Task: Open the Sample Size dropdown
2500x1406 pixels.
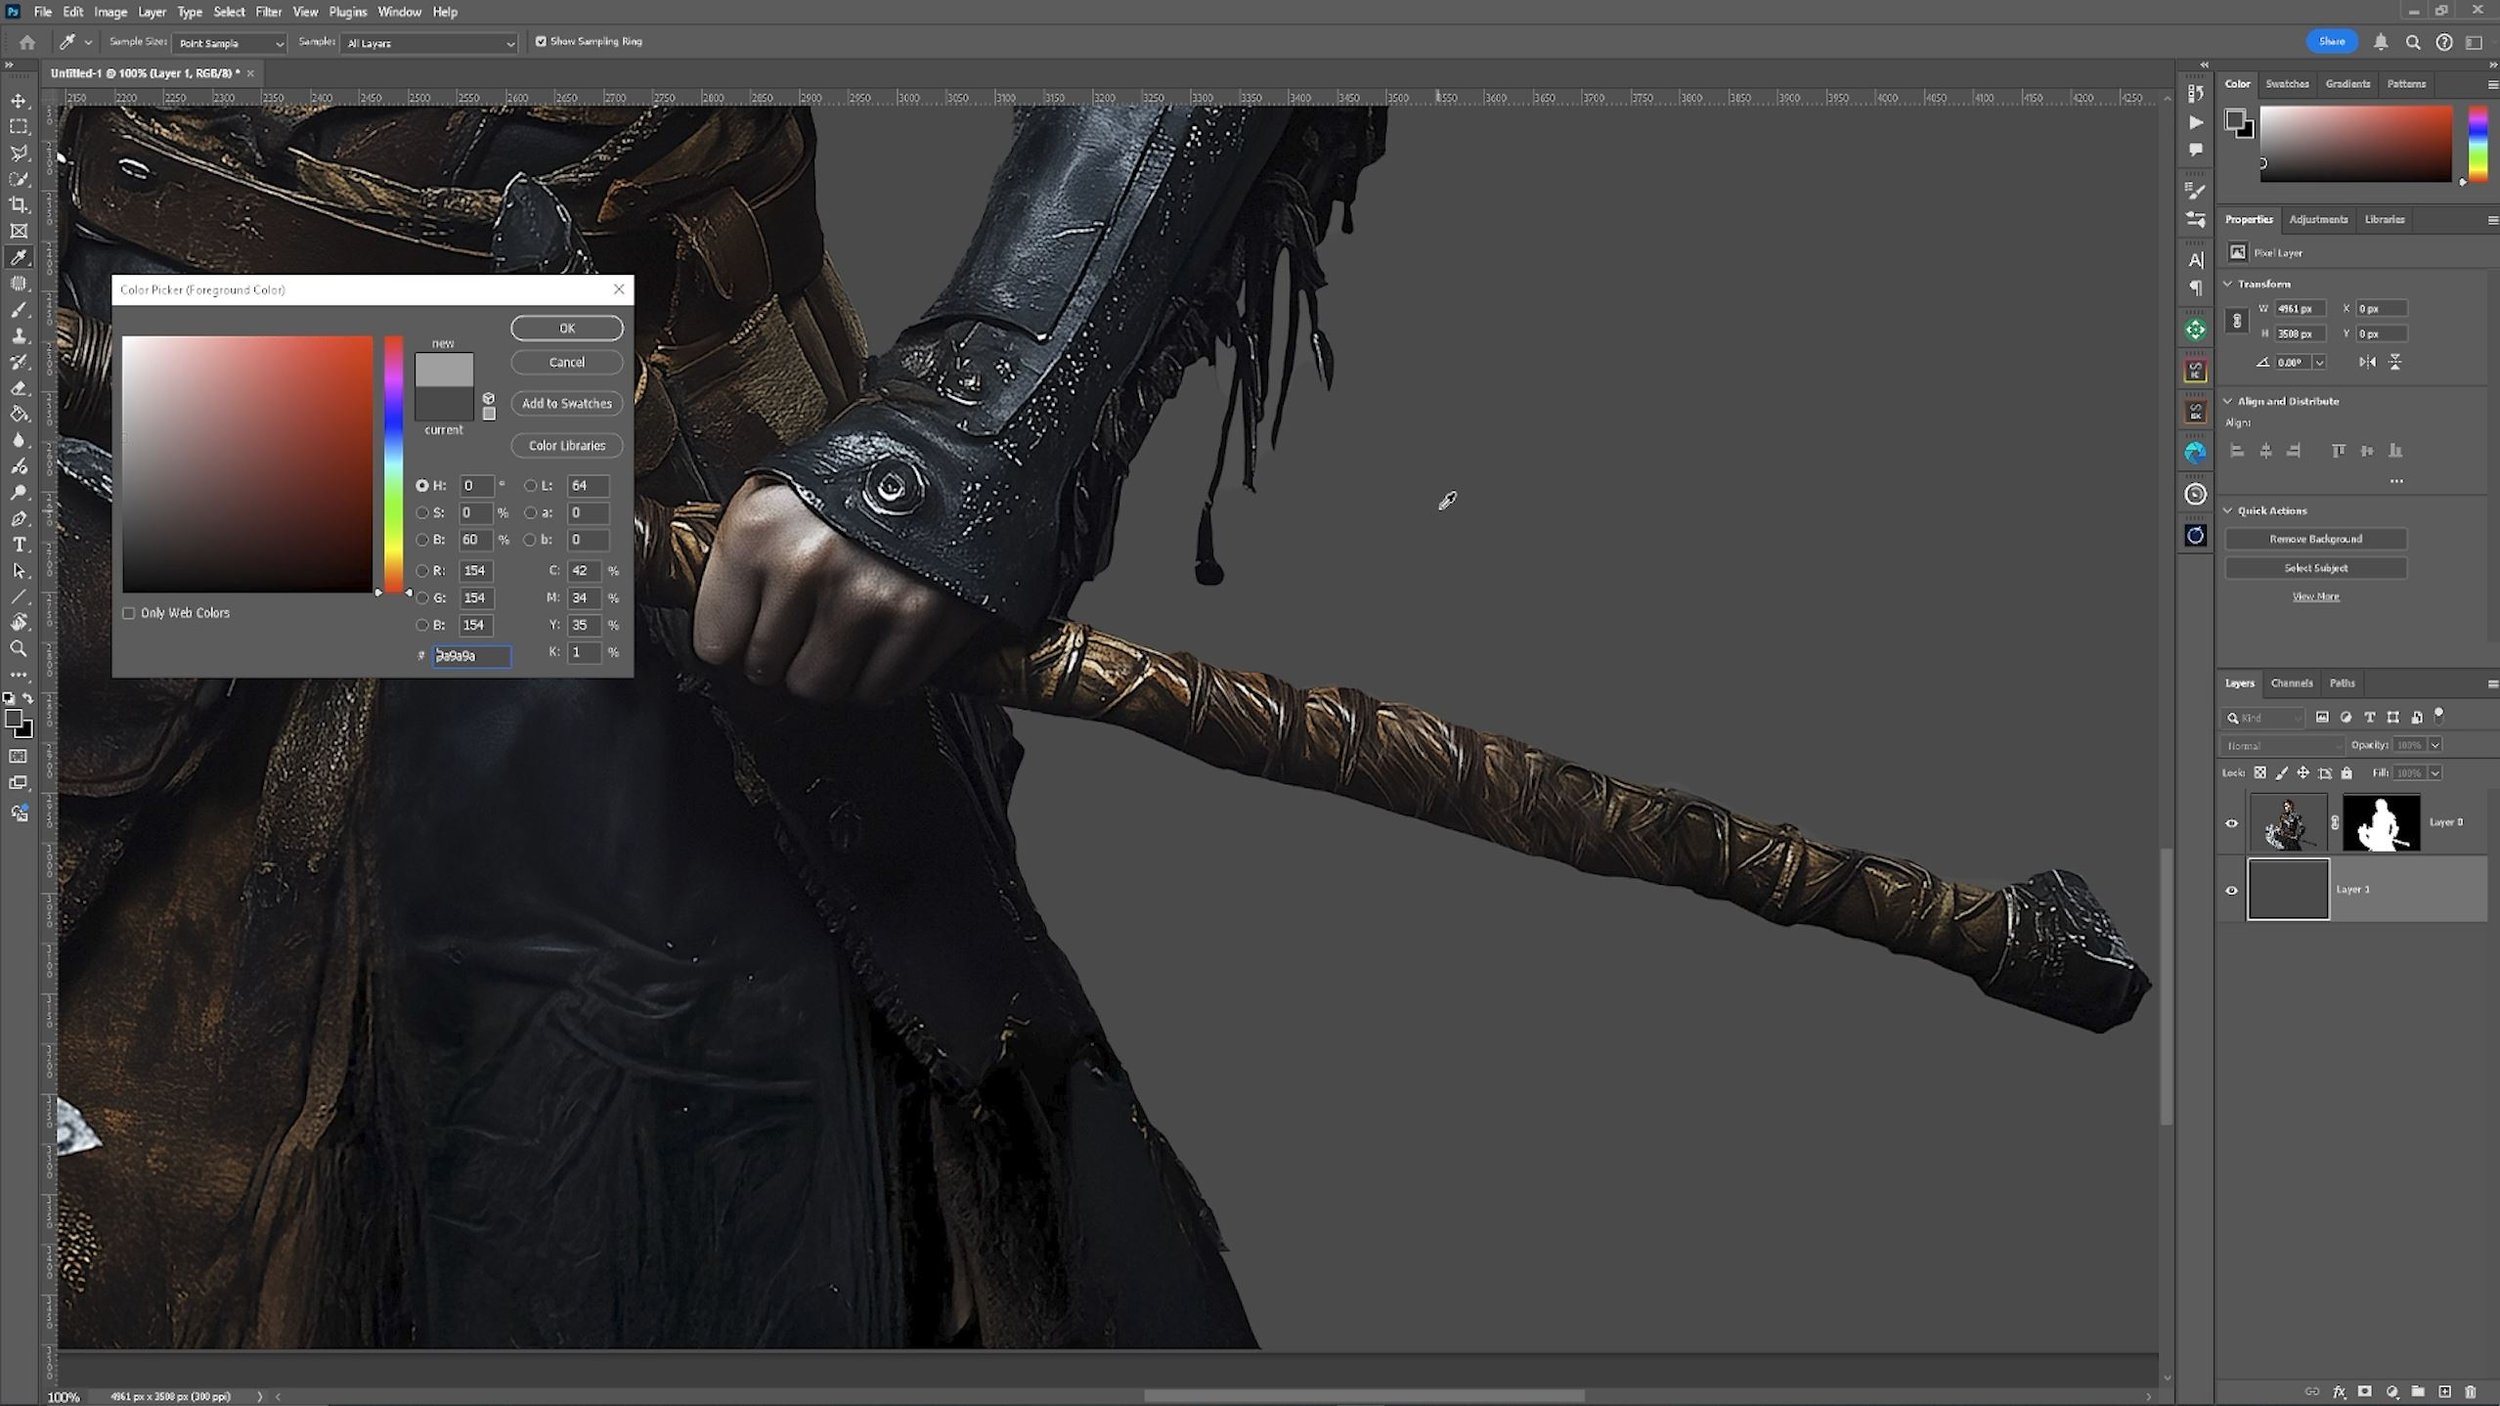Action: pos(230,43)
